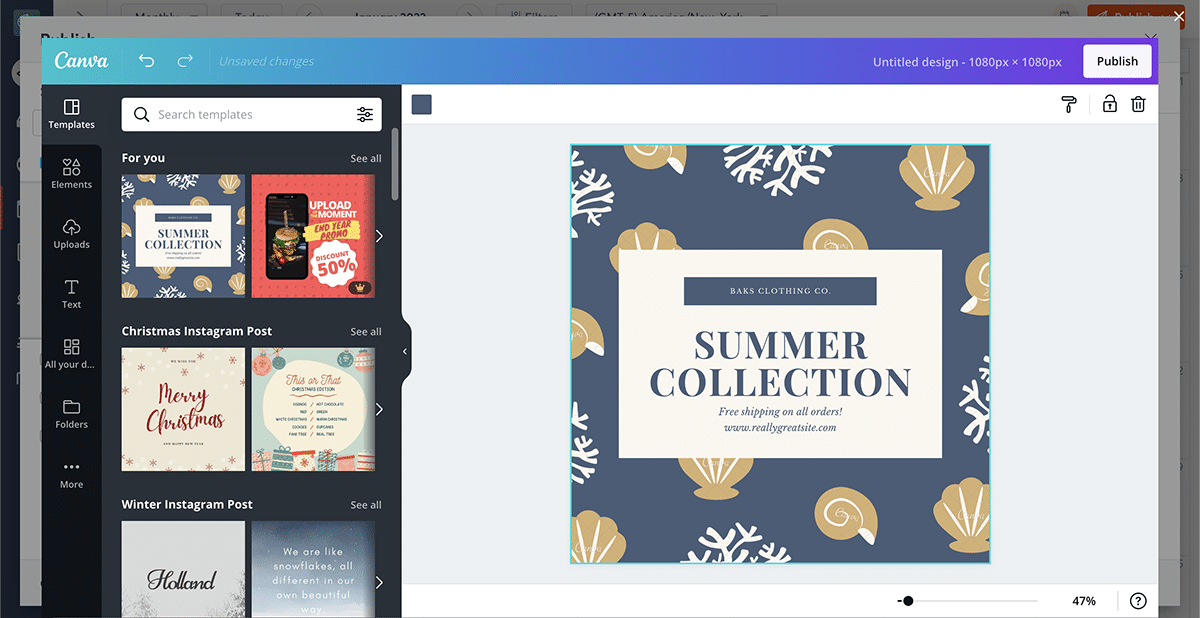Open the dark blue color swatch
Image resolution: width=1200 pixels, height=618 pixels.
422,104
